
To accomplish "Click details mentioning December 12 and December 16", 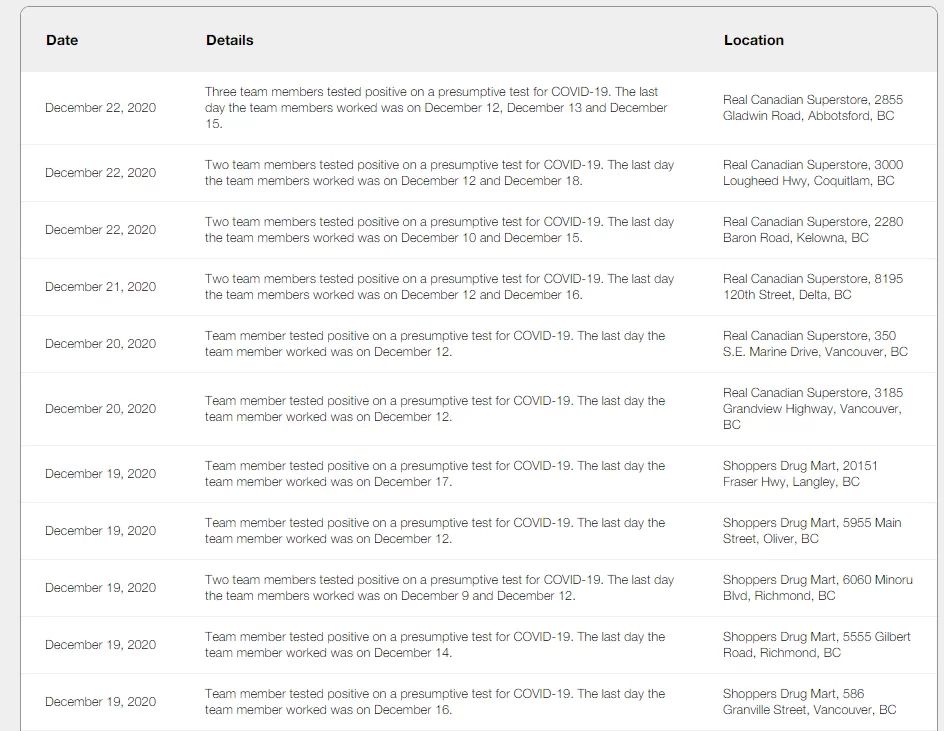I will (439, 287).
